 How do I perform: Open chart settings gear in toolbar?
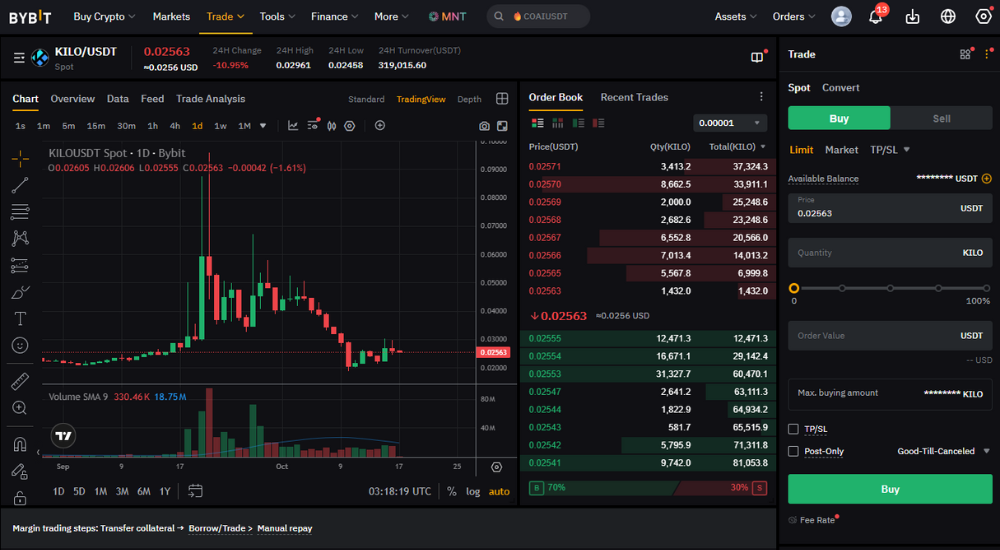pos(349,126)
